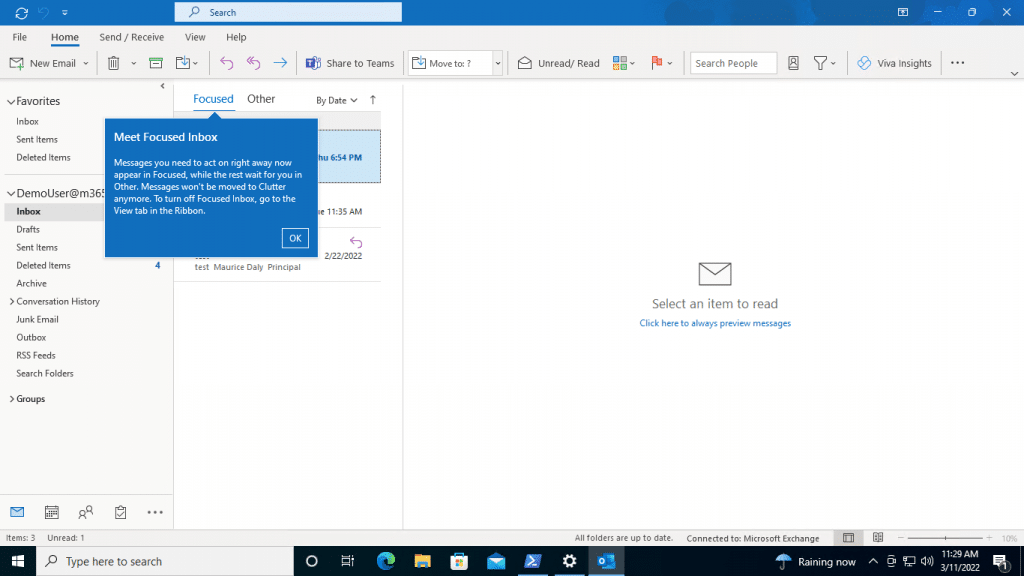Image resolution: width=1024 pixels, height=576 pixels.
Task: Expand the Quick Steps gallery dropdown
Action: pos(498,63)
